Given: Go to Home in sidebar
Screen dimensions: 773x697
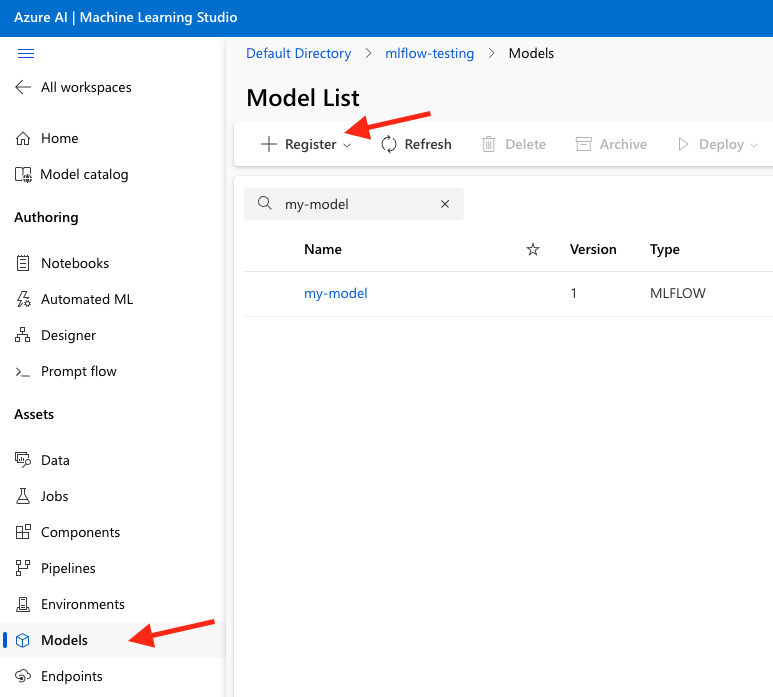Looking at the screenshot, I should [60, 138].
